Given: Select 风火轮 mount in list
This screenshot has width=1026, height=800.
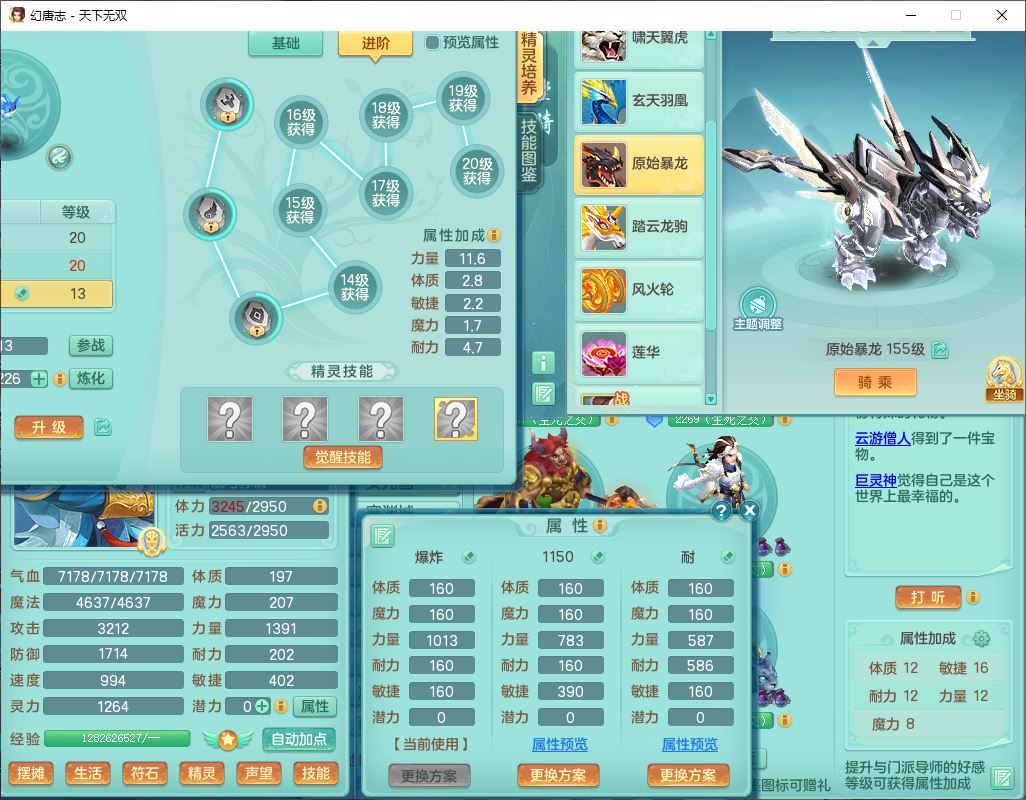Looking at the screenshot, I should click(639, 289).
